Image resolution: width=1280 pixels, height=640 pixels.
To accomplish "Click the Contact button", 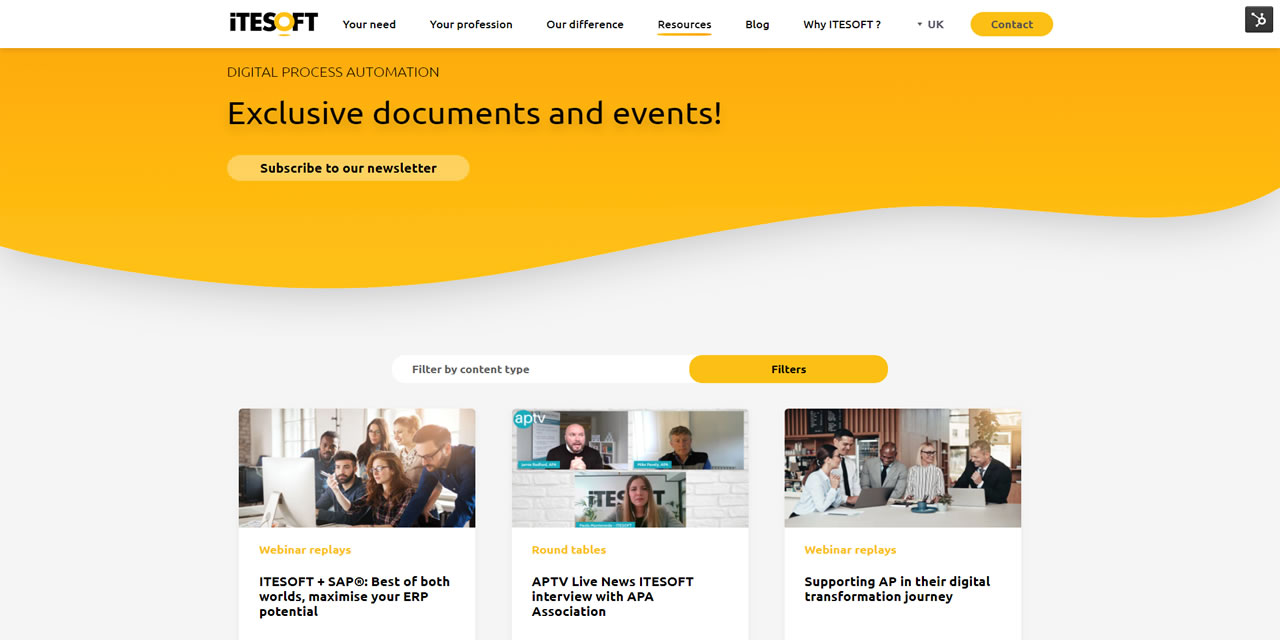I will [x=1011, y=24].
